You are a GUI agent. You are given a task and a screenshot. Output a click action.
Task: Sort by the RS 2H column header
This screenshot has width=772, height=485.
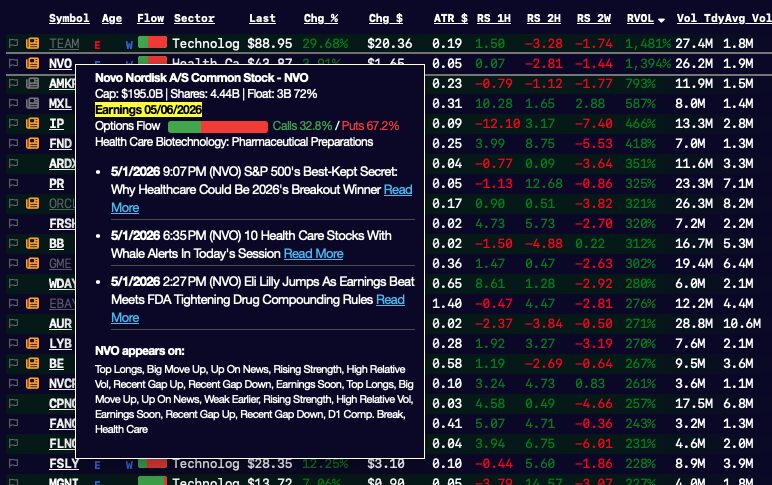click(544, 18)
